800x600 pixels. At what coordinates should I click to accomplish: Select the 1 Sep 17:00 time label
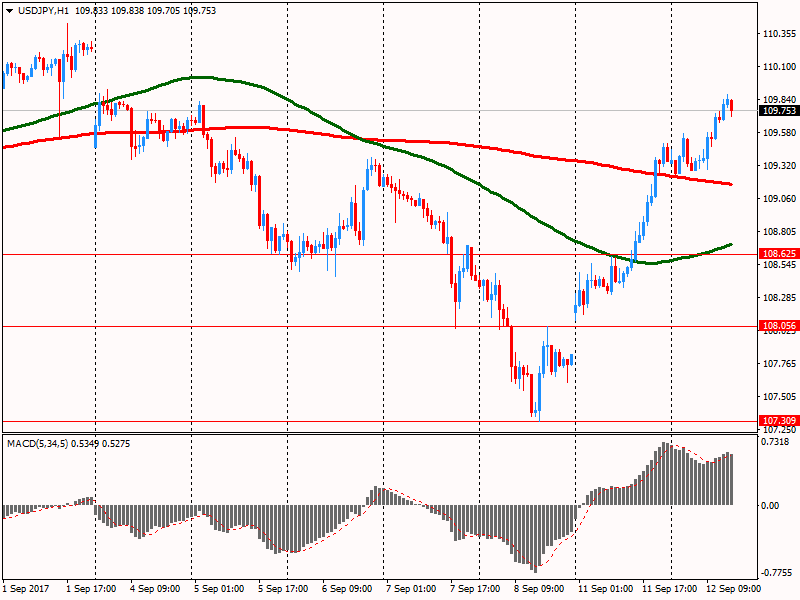coord(91,589)
